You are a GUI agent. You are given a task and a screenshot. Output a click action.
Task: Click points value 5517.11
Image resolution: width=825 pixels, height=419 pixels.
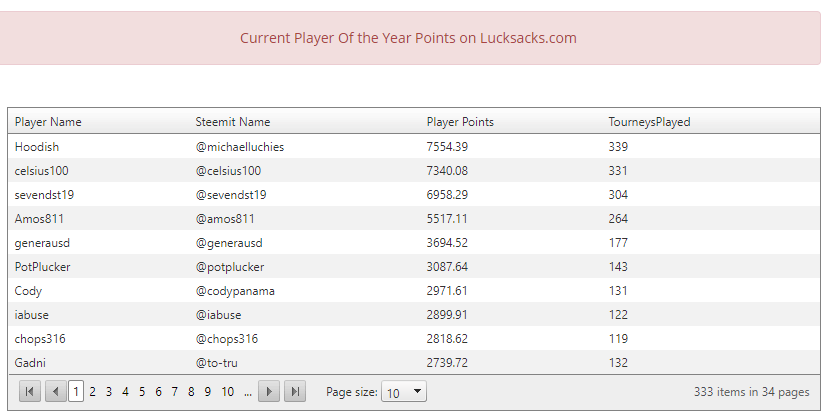[x=447, y=219]
